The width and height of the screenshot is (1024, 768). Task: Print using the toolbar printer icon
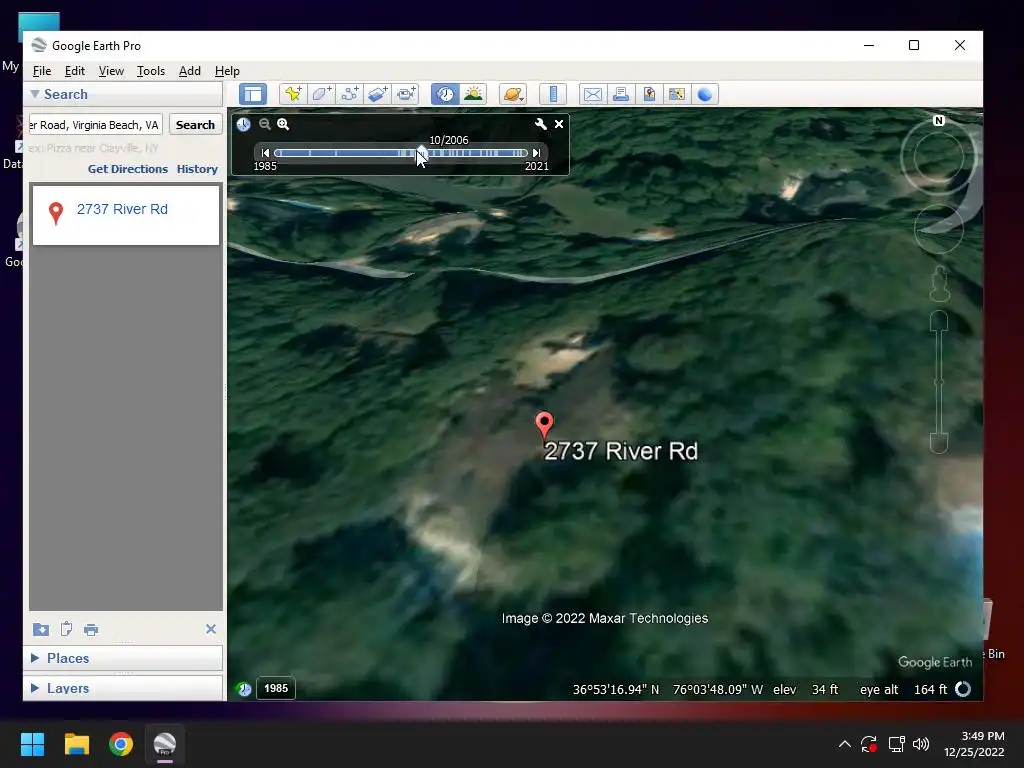coord(620,94)
